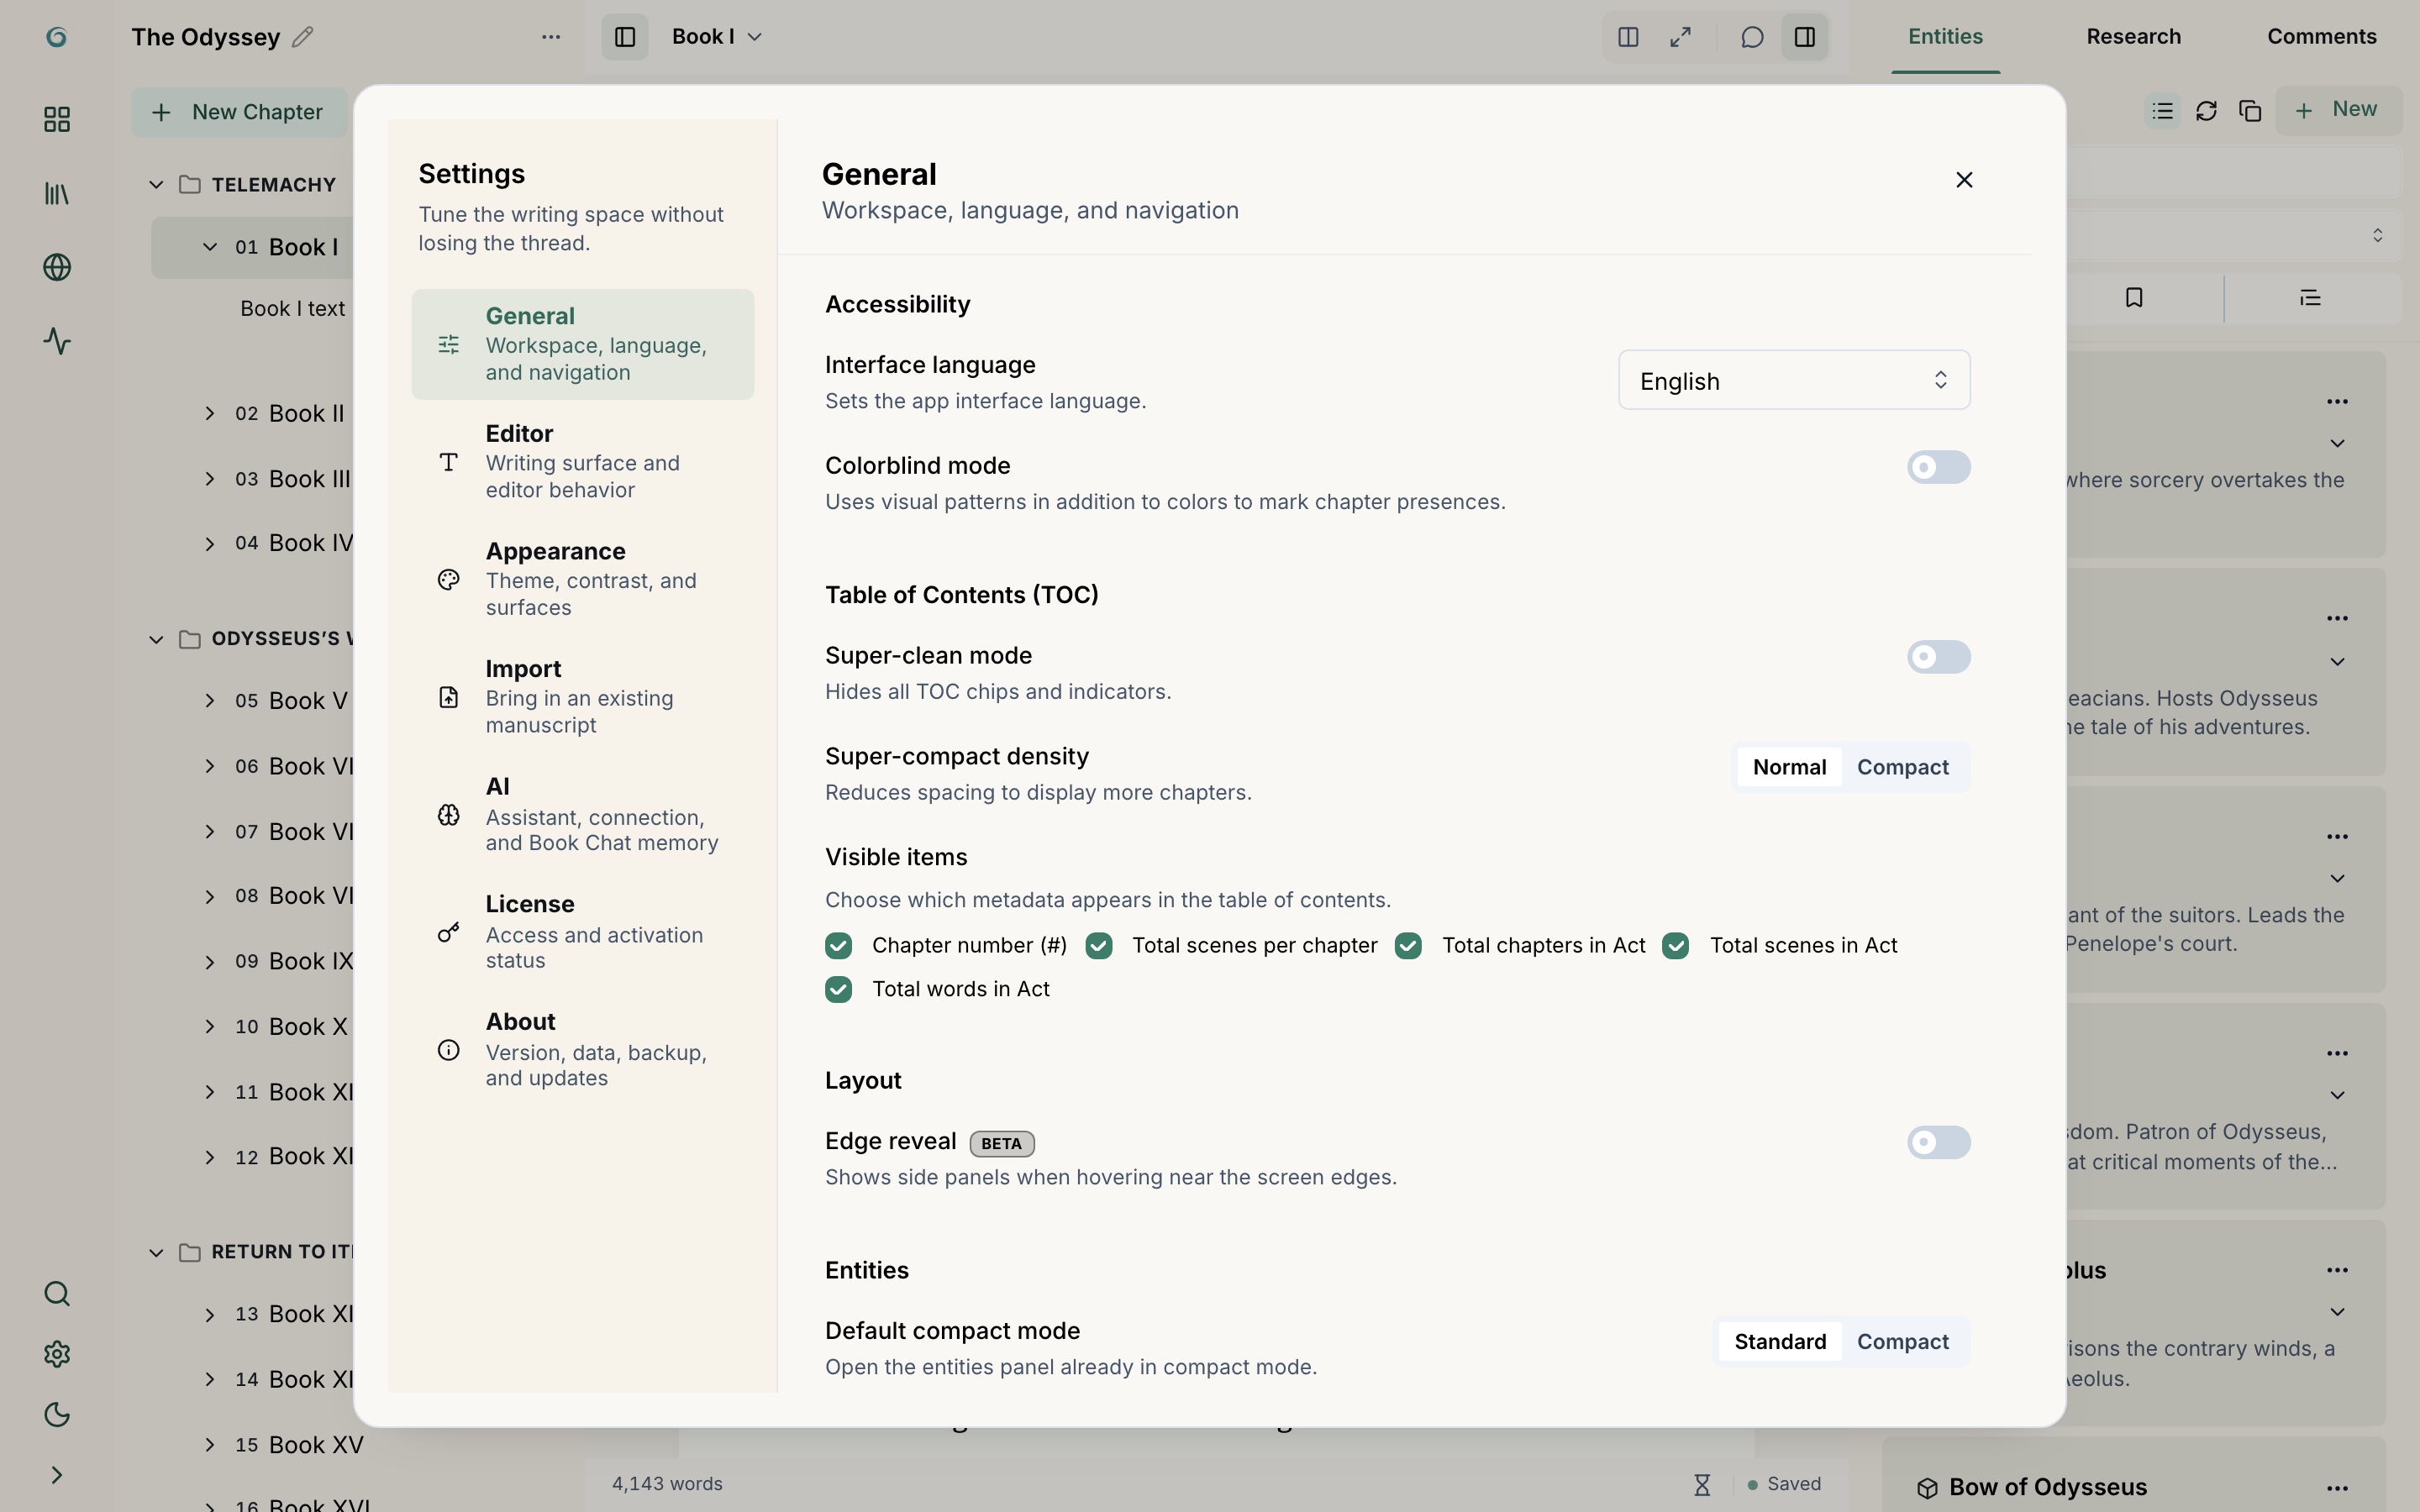Image resolution: width=2420 pixels, height=1512 pixels.
Task: Show the indented list filter icon
Action: [2310, 298]
